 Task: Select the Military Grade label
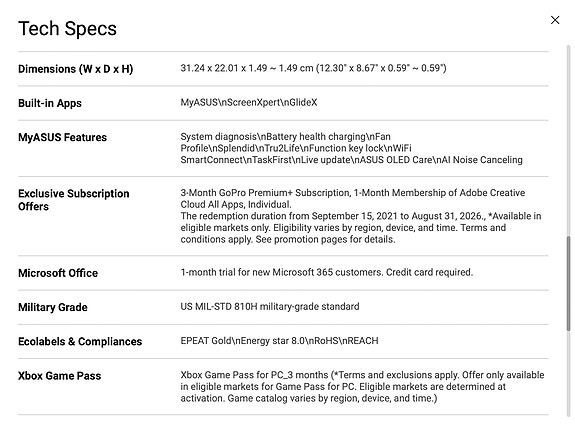coord(53,307)
